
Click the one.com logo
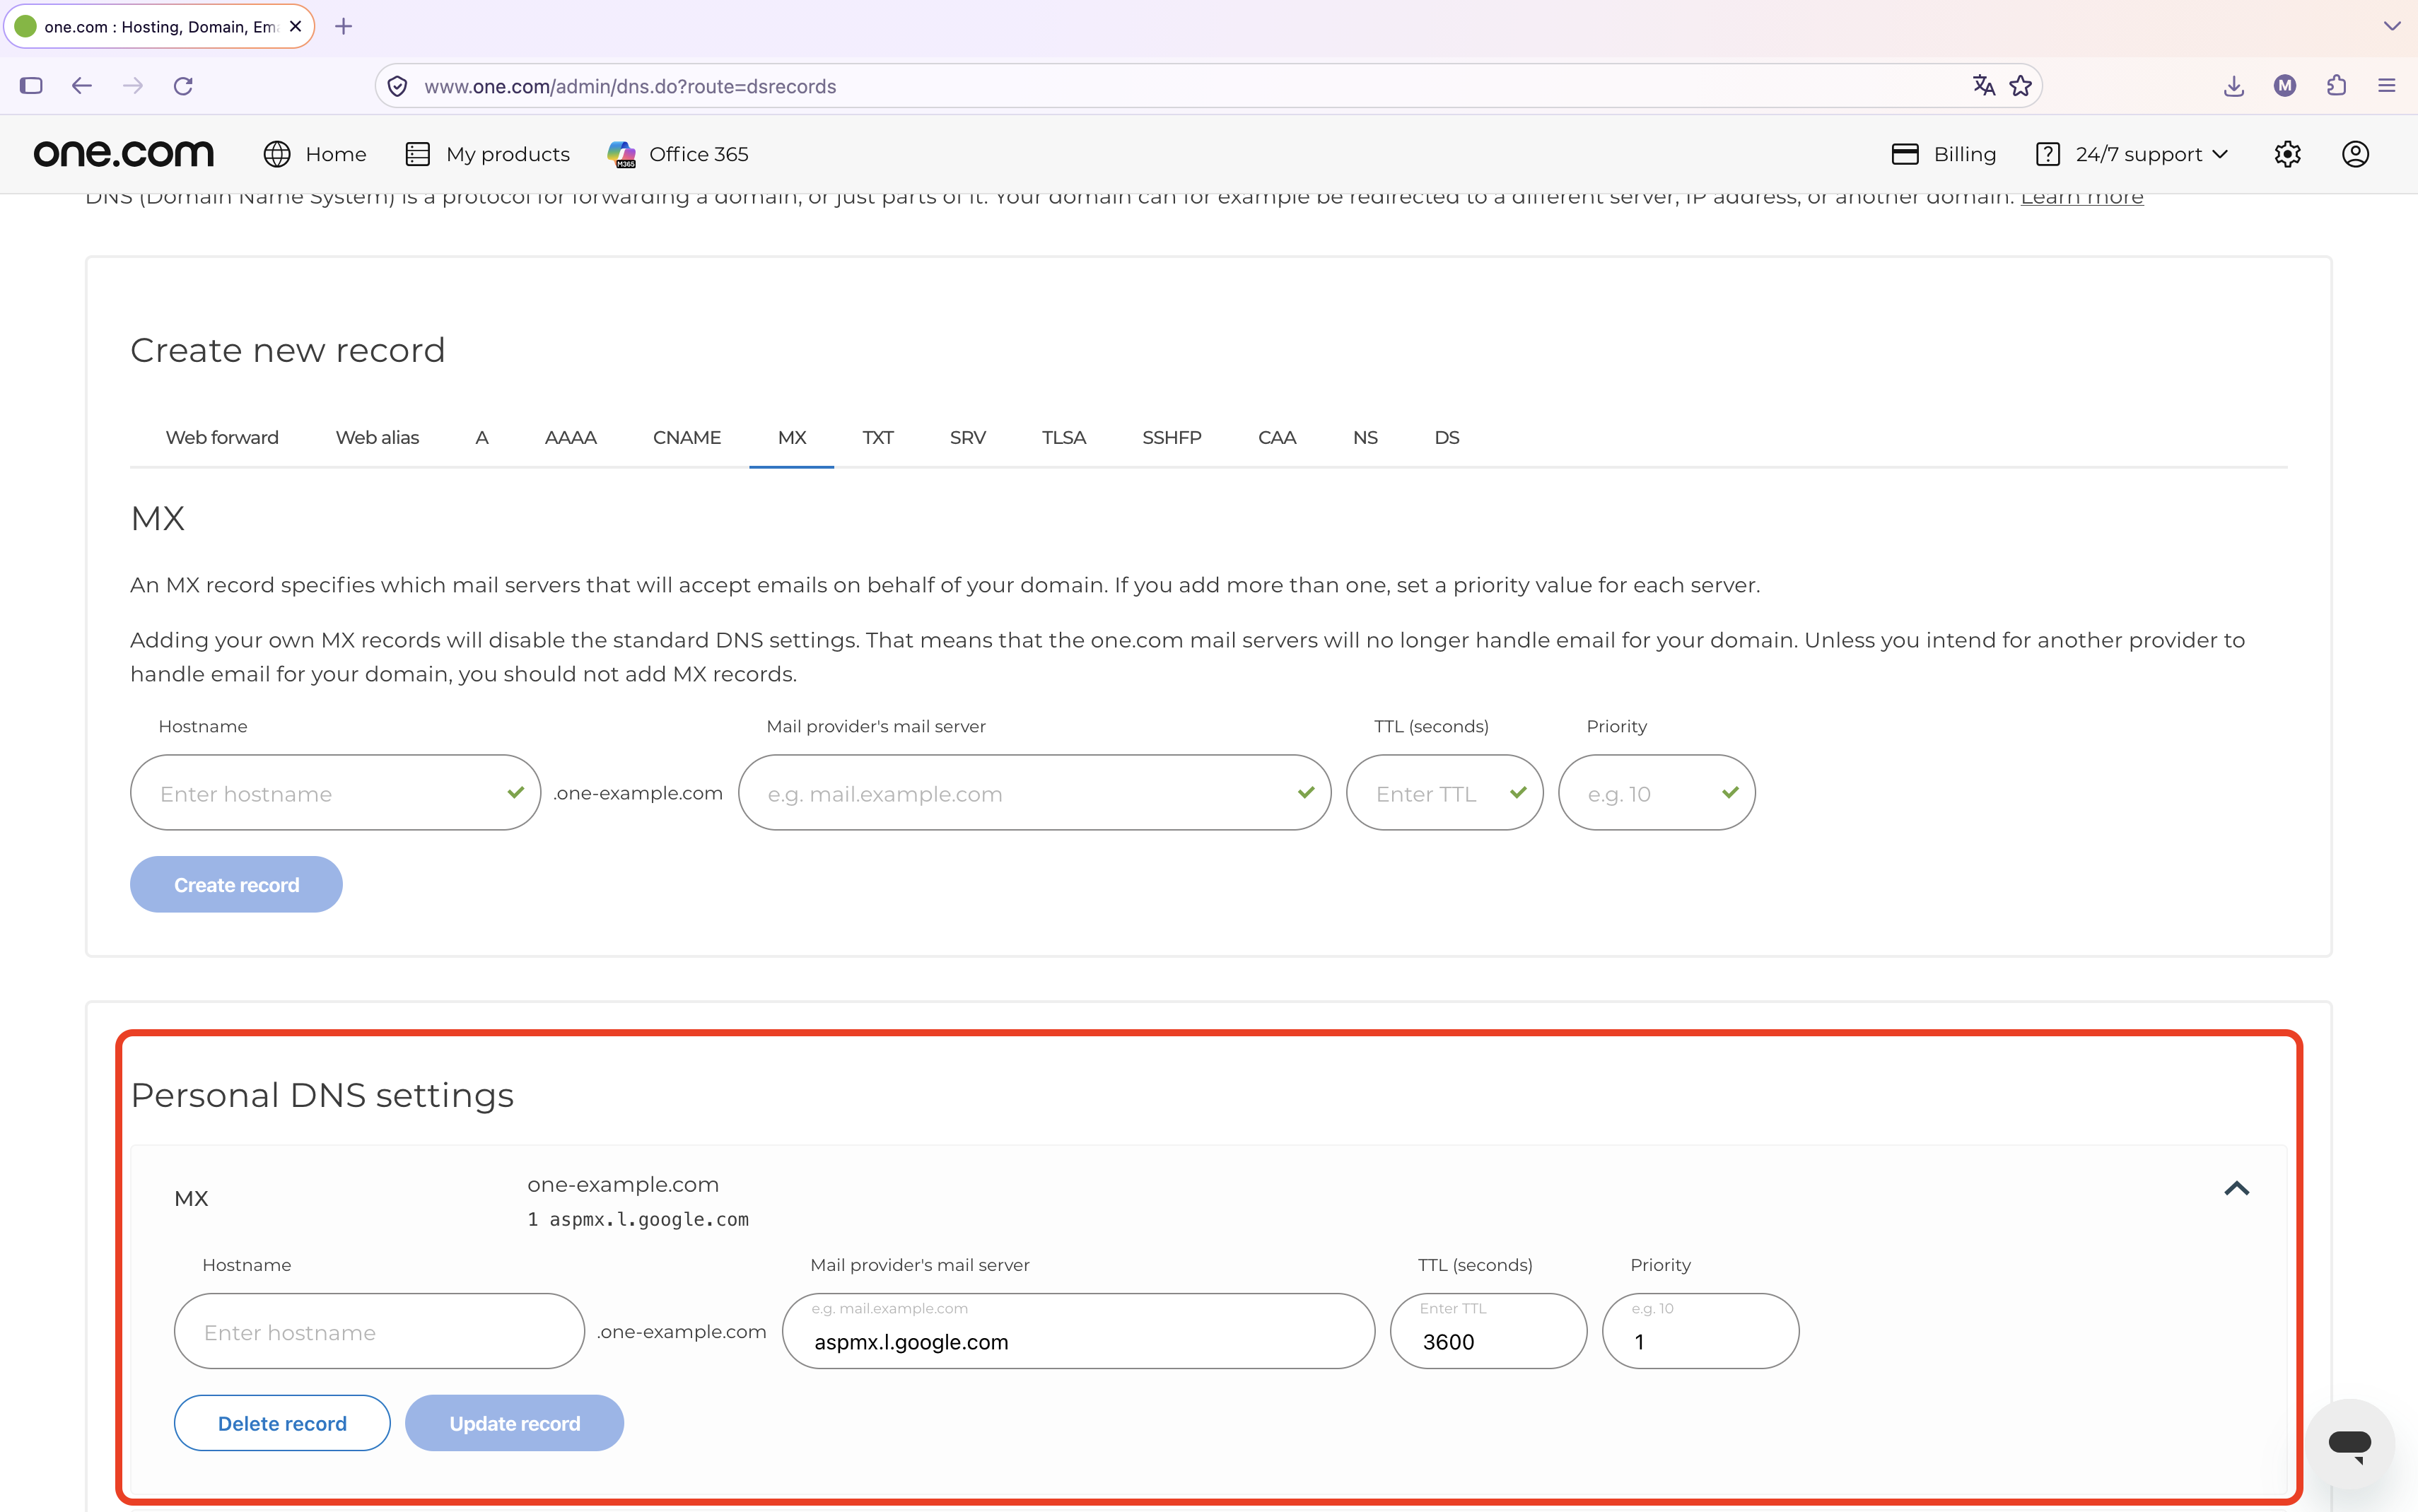(x=124, y=154)
